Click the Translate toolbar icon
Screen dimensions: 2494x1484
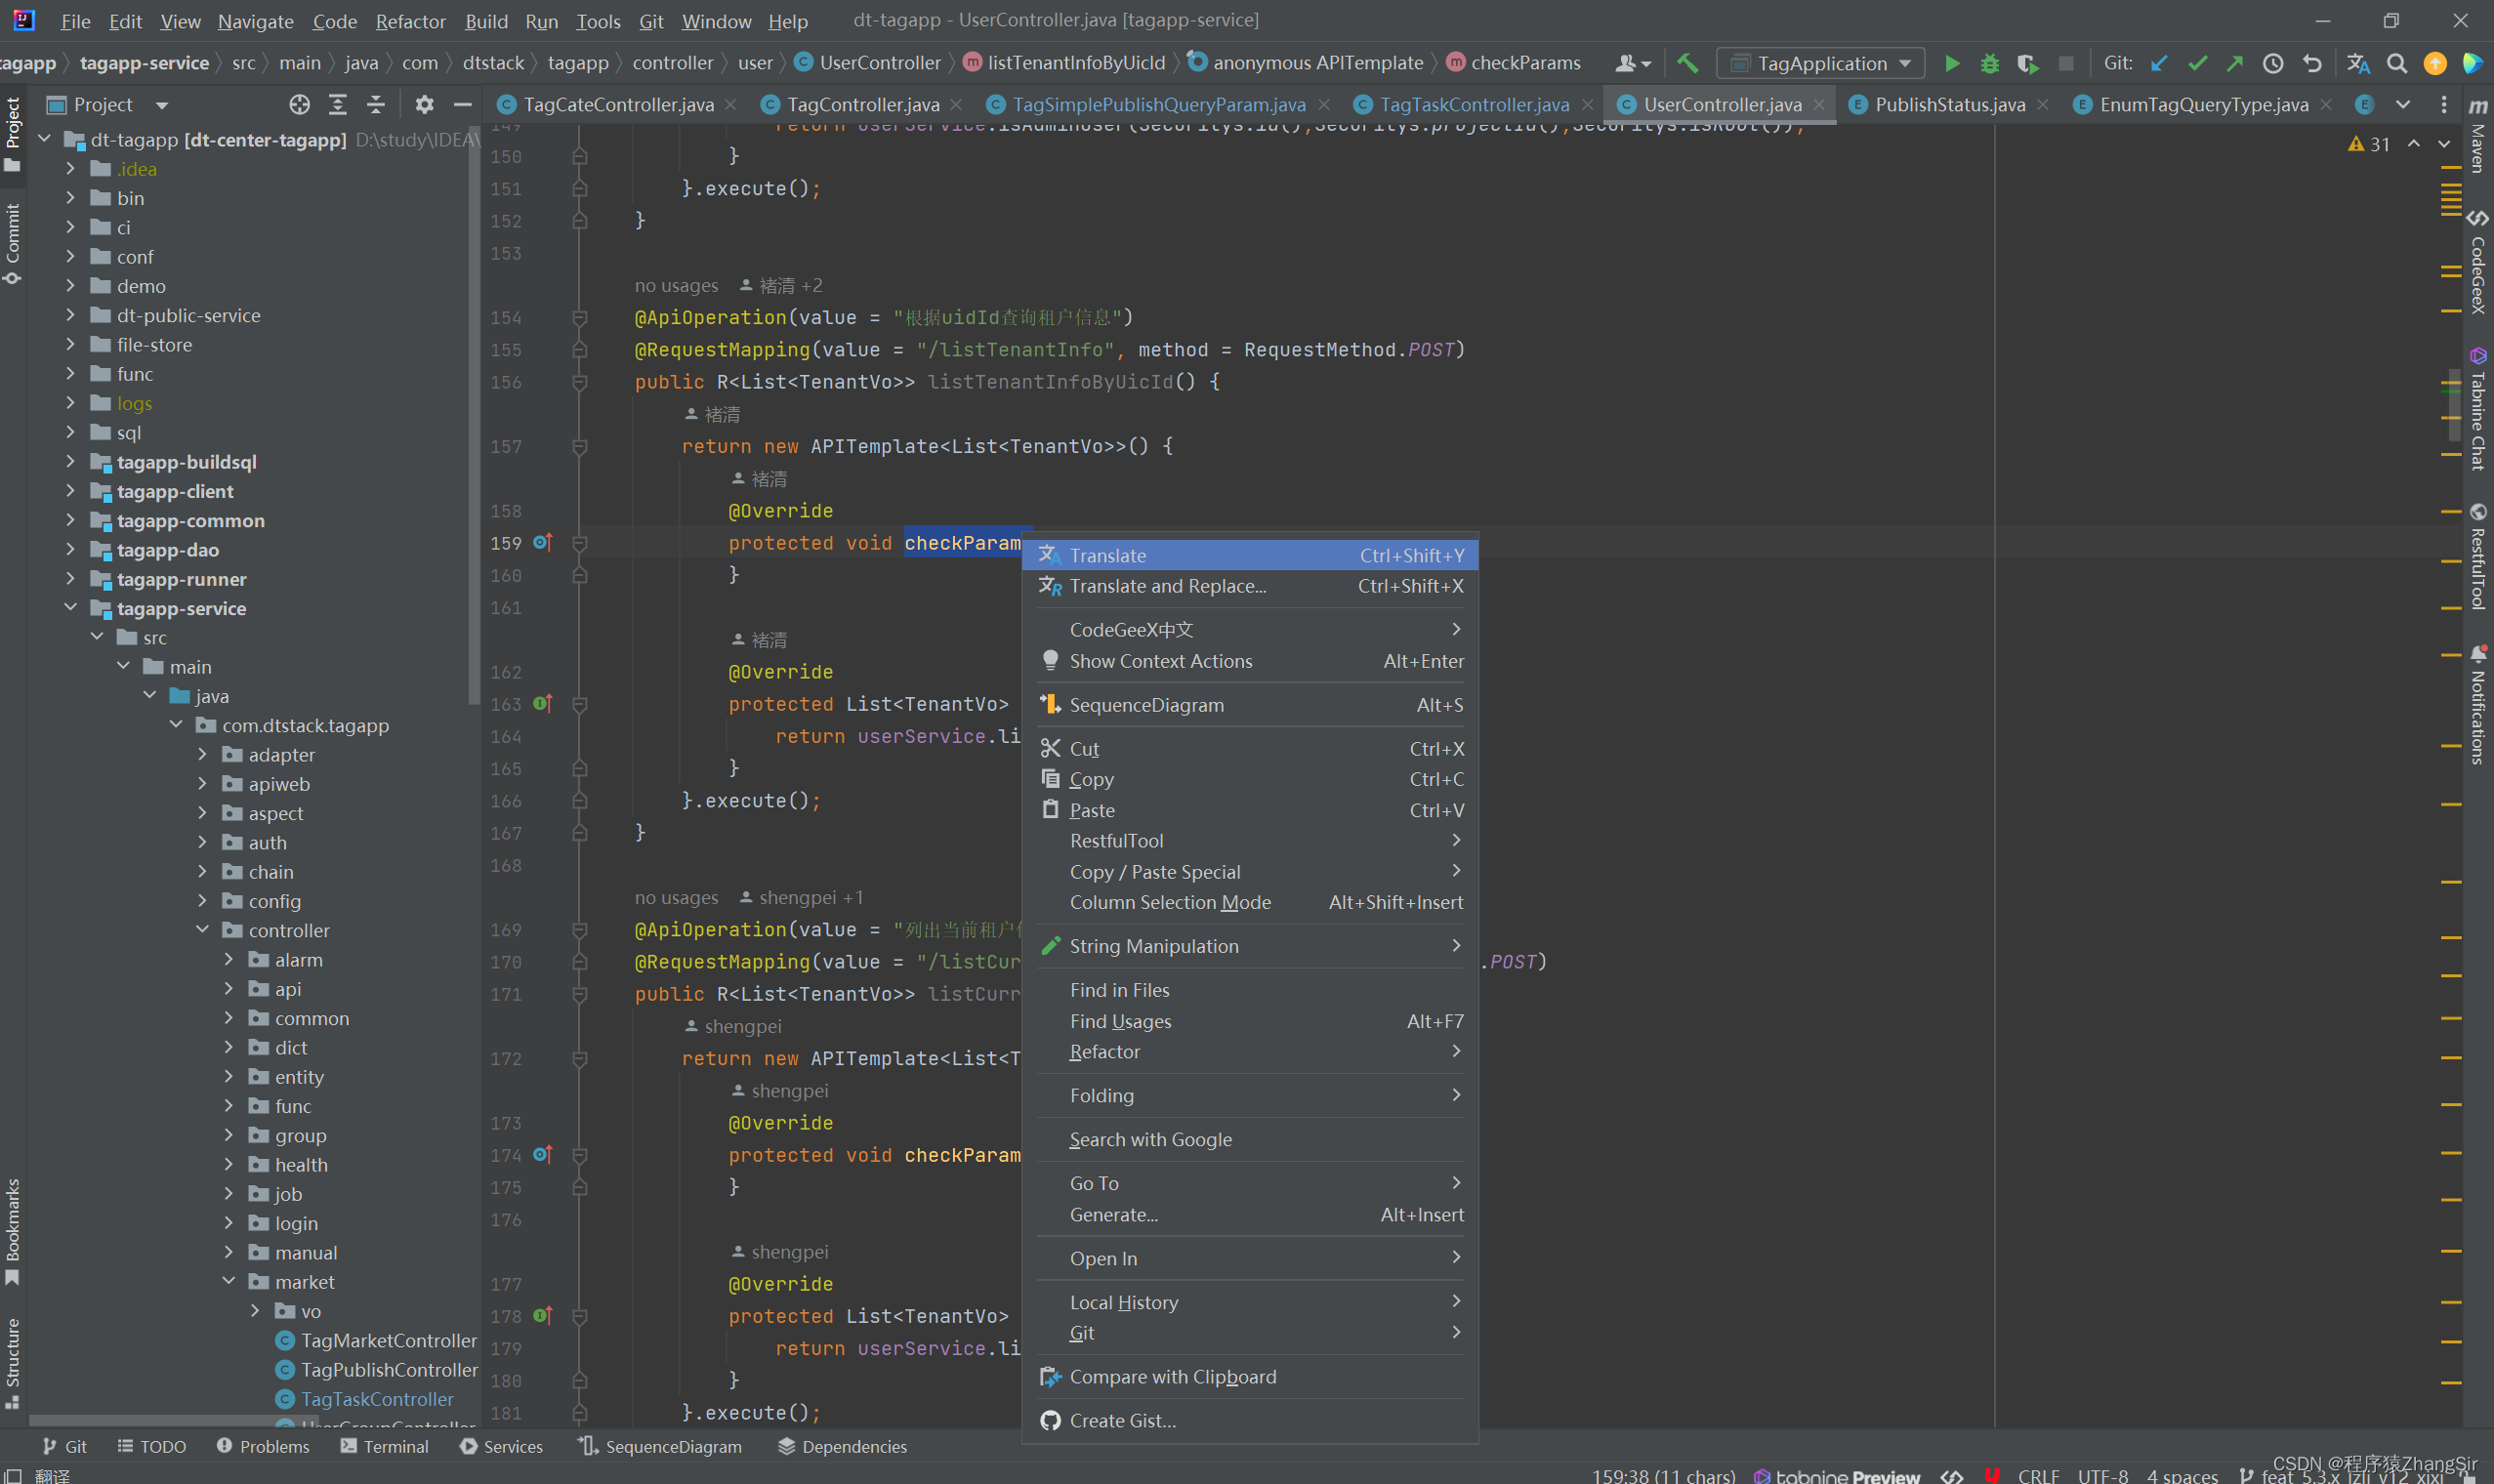pos(2358,63)
